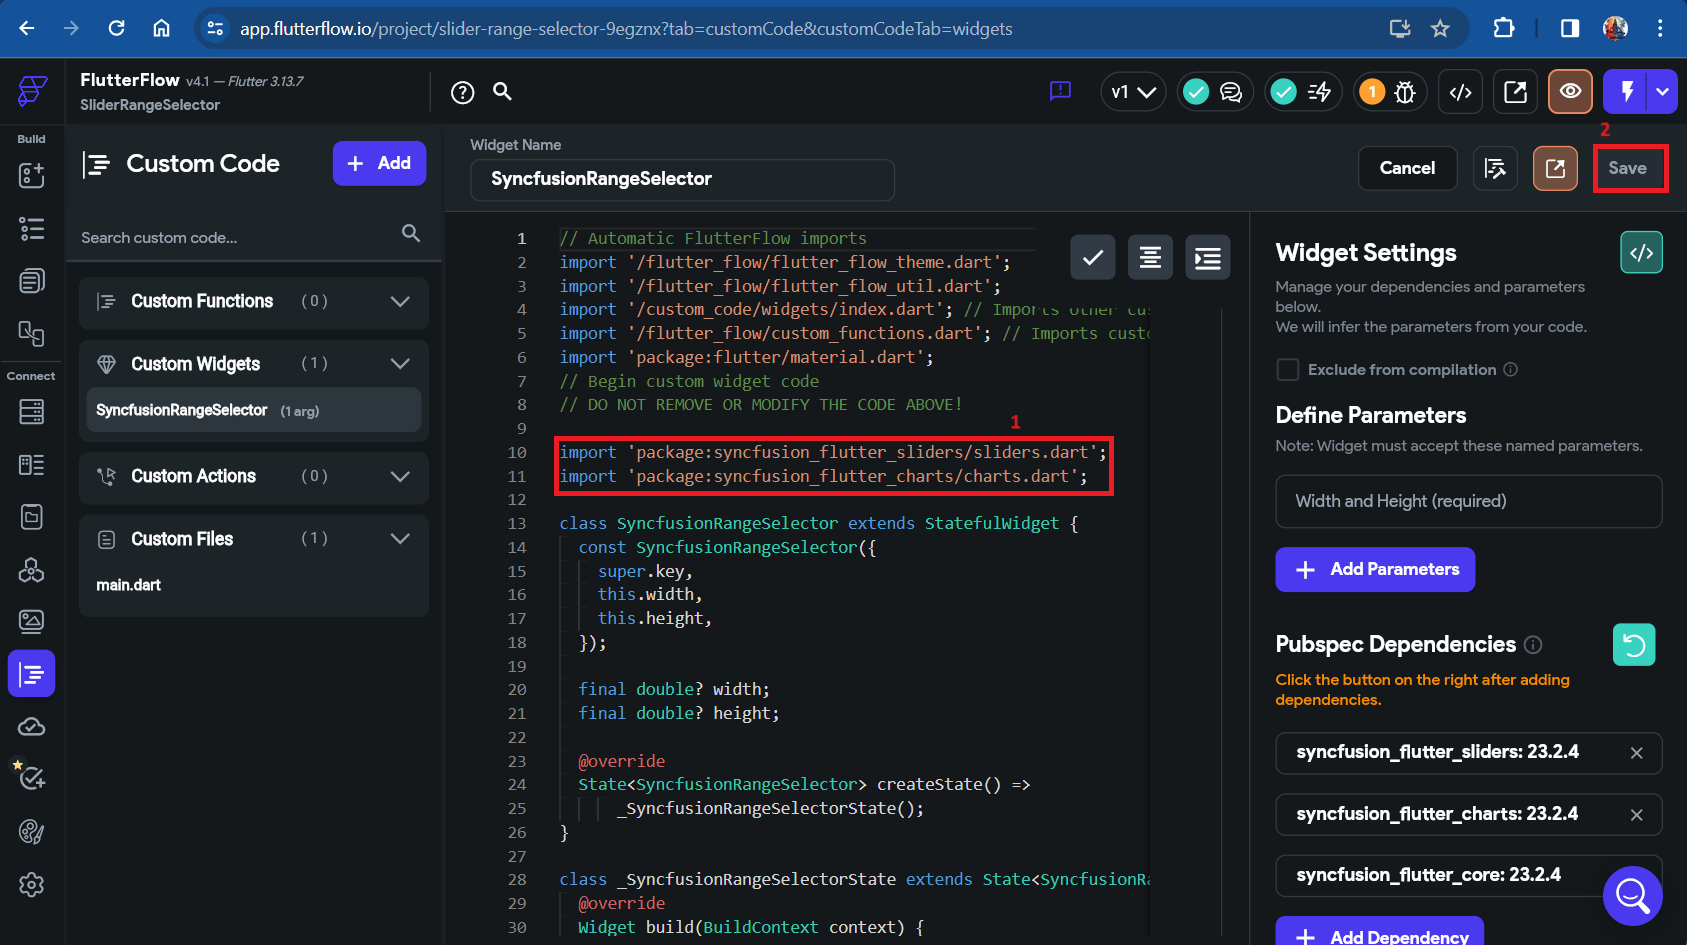Open the green code view icon
1687x945 pixels.
coord(1641,253)
